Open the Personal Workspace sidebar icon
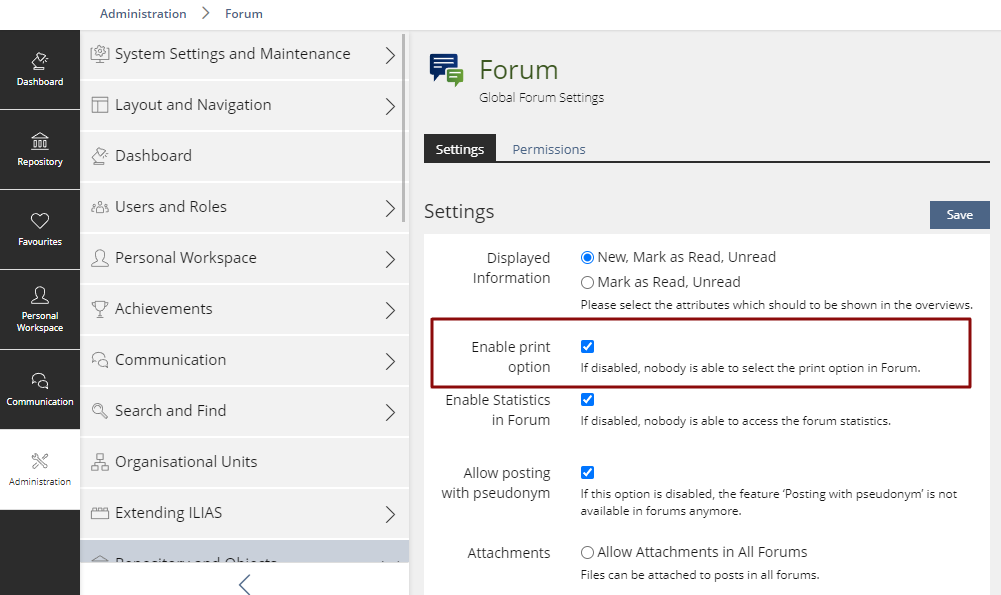Screen dimensions: 1001x595 click(x=40, y=296)
